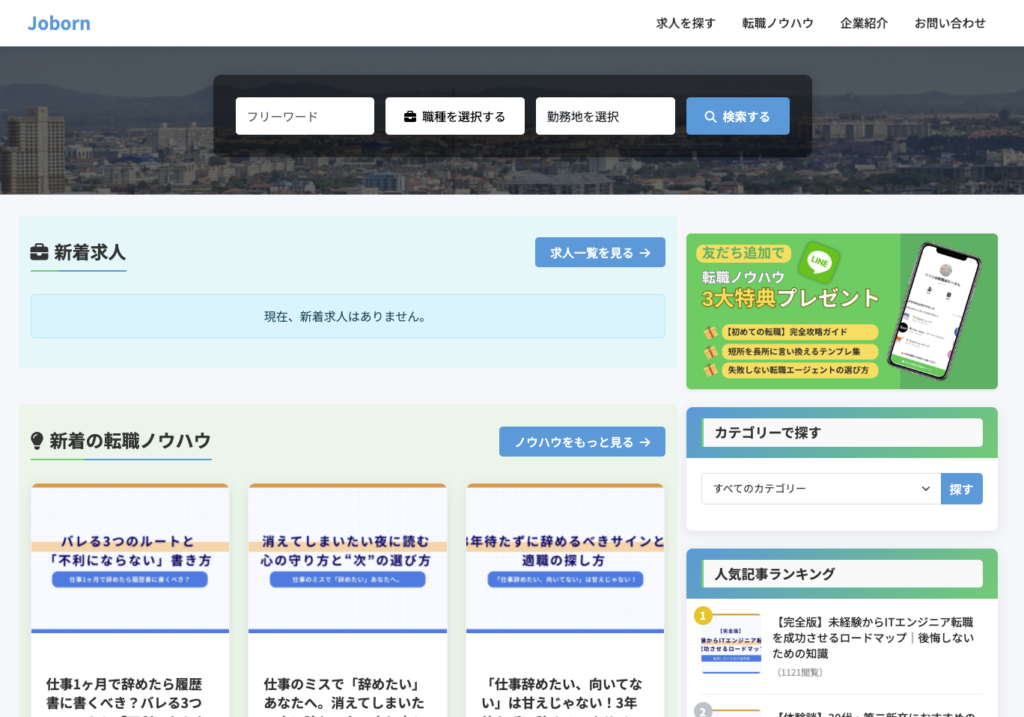Open the お問い合わせ contact page
Image resolution: width=1024 pixels, height=717 pixels.
pos(950,23)
